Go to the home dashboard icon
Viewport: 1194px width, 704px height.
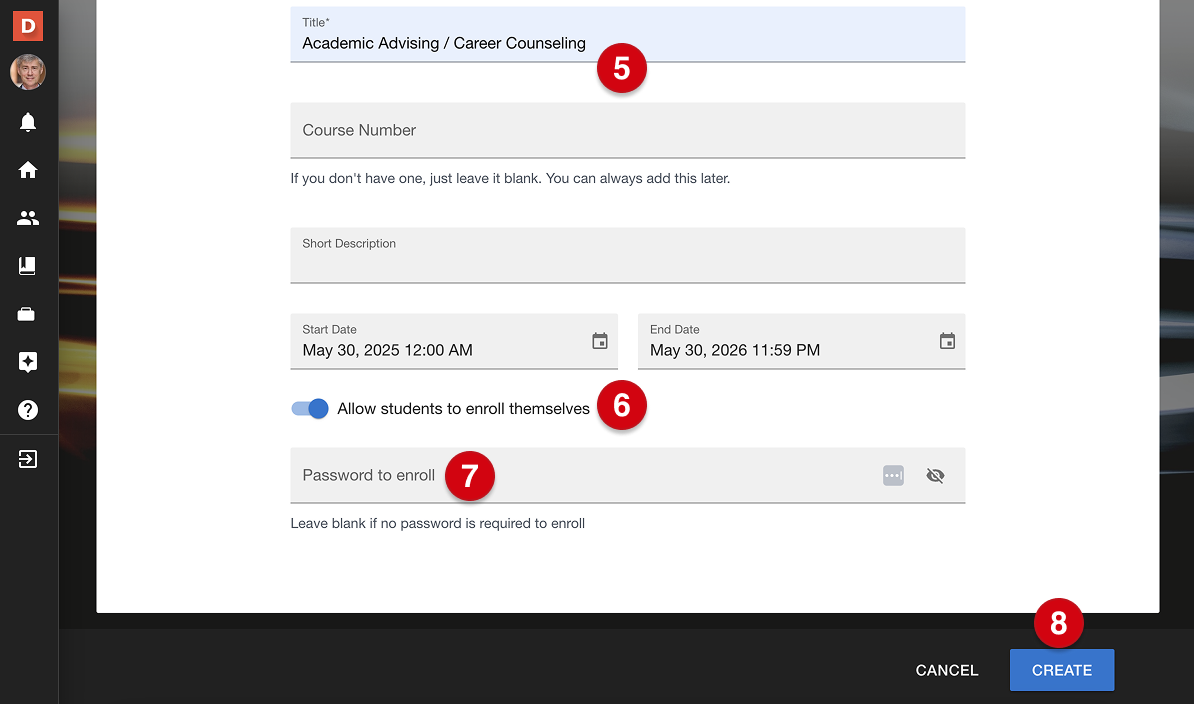pos(27,170)
